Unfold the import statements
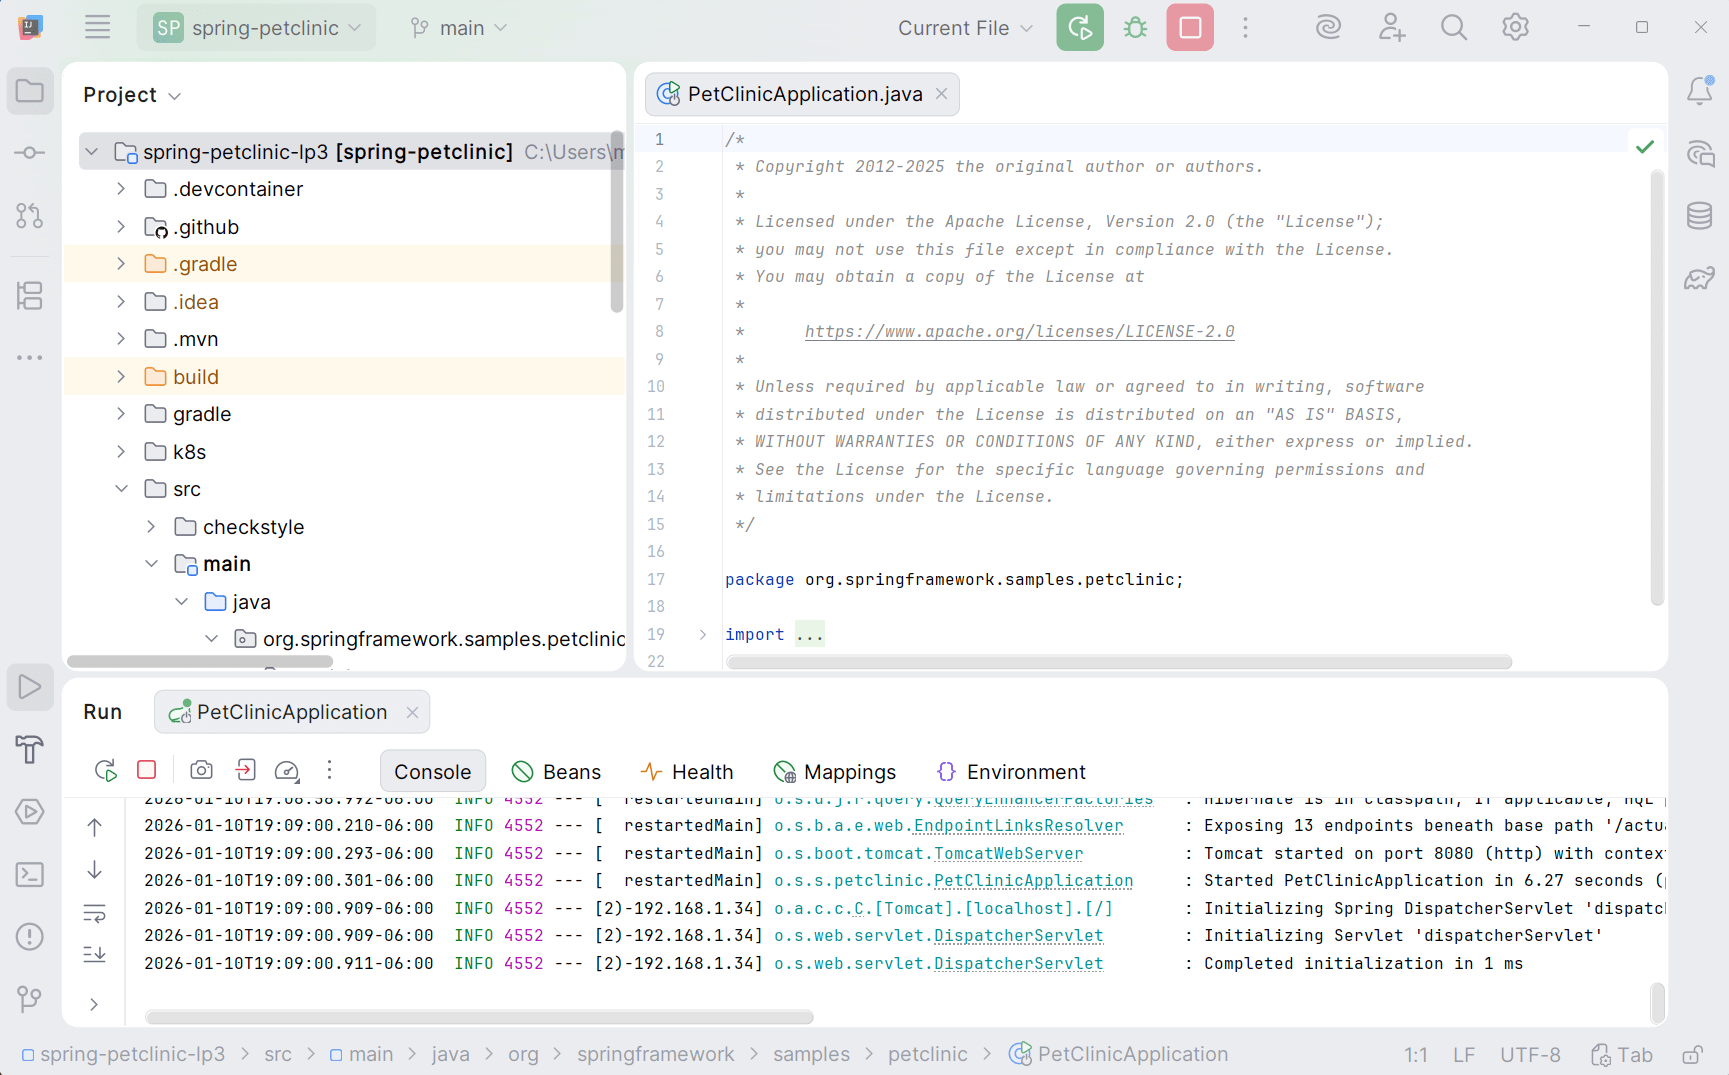The width and height of the screenshot is (1729, 1075). 703,634
